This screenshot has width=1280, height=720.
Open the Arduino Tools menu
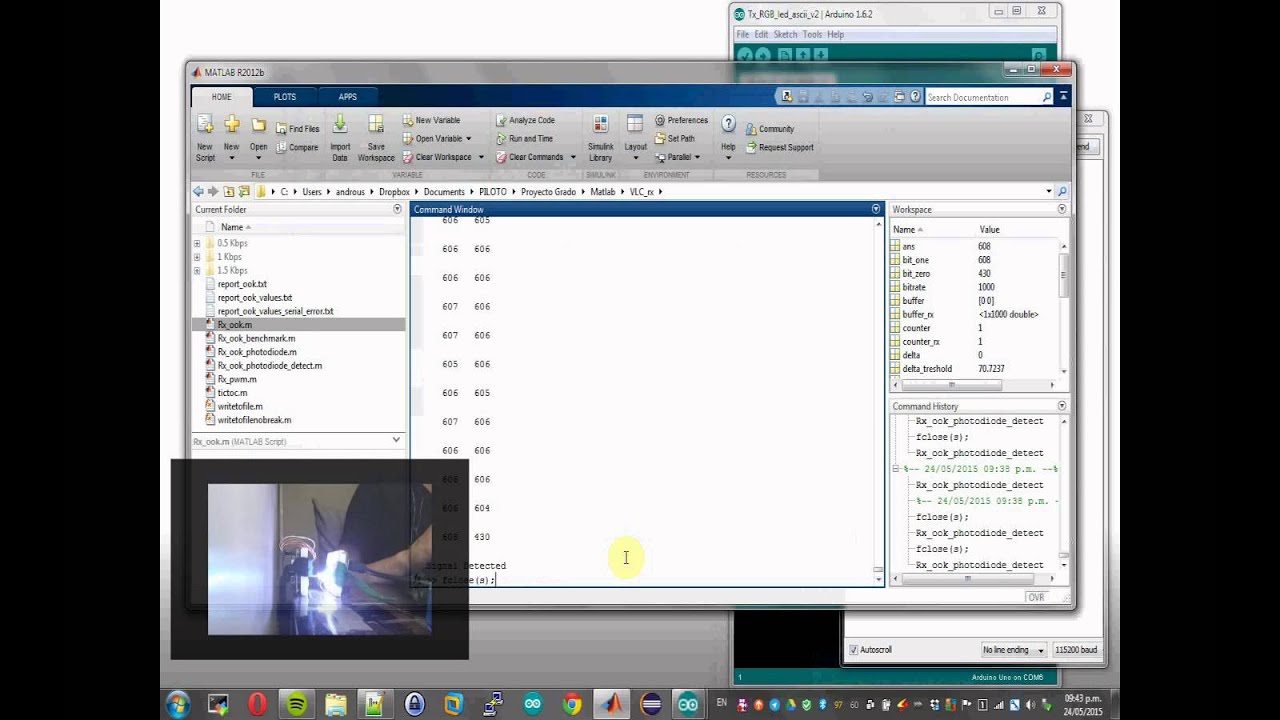[x=812, y=34]
